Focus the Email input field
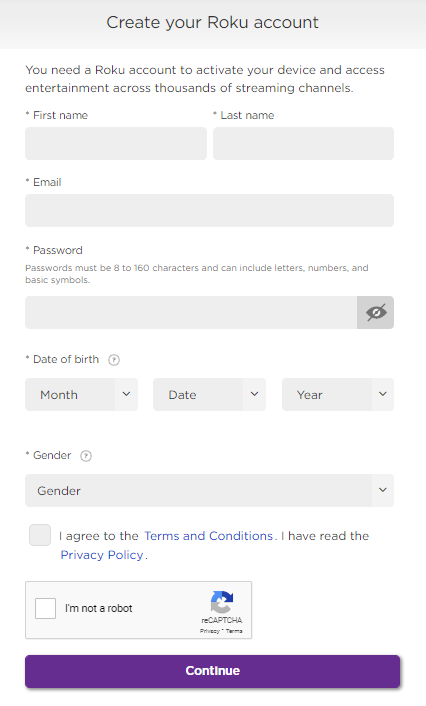Screen dimensions: 426x706 209,210
